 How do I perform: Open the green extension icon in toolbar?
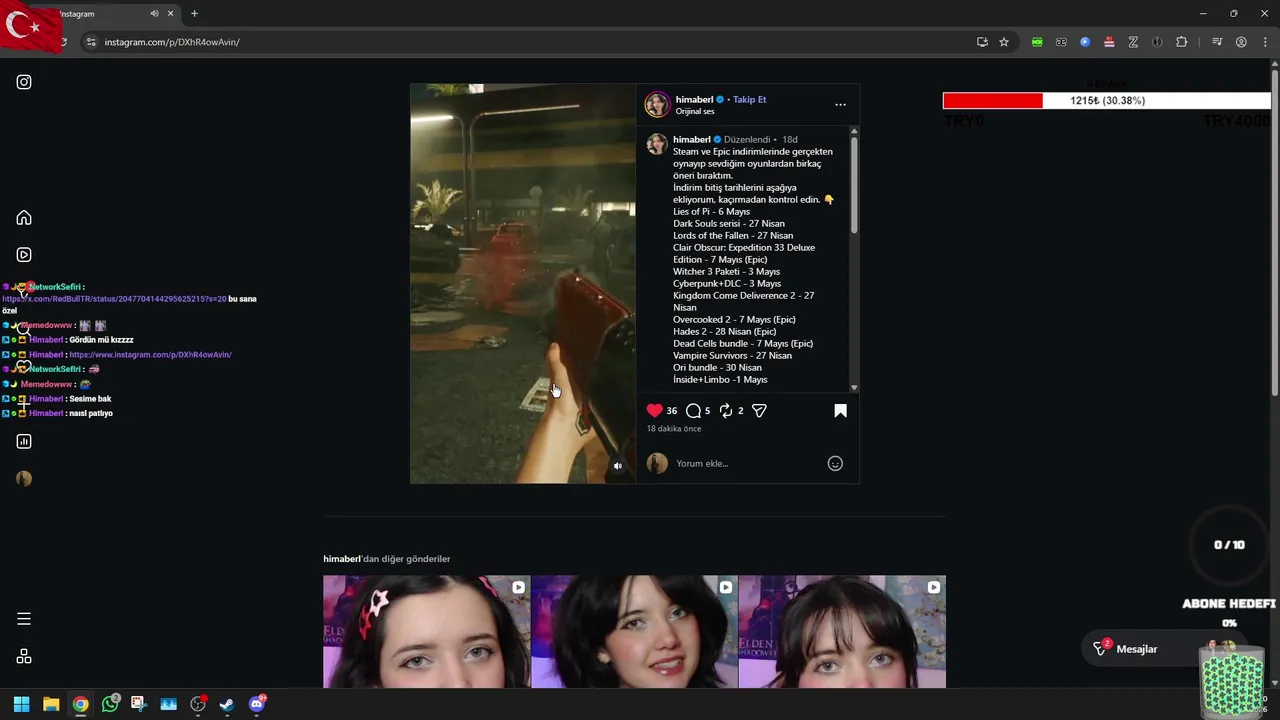pyautogui.click(x=1037, y=42)
